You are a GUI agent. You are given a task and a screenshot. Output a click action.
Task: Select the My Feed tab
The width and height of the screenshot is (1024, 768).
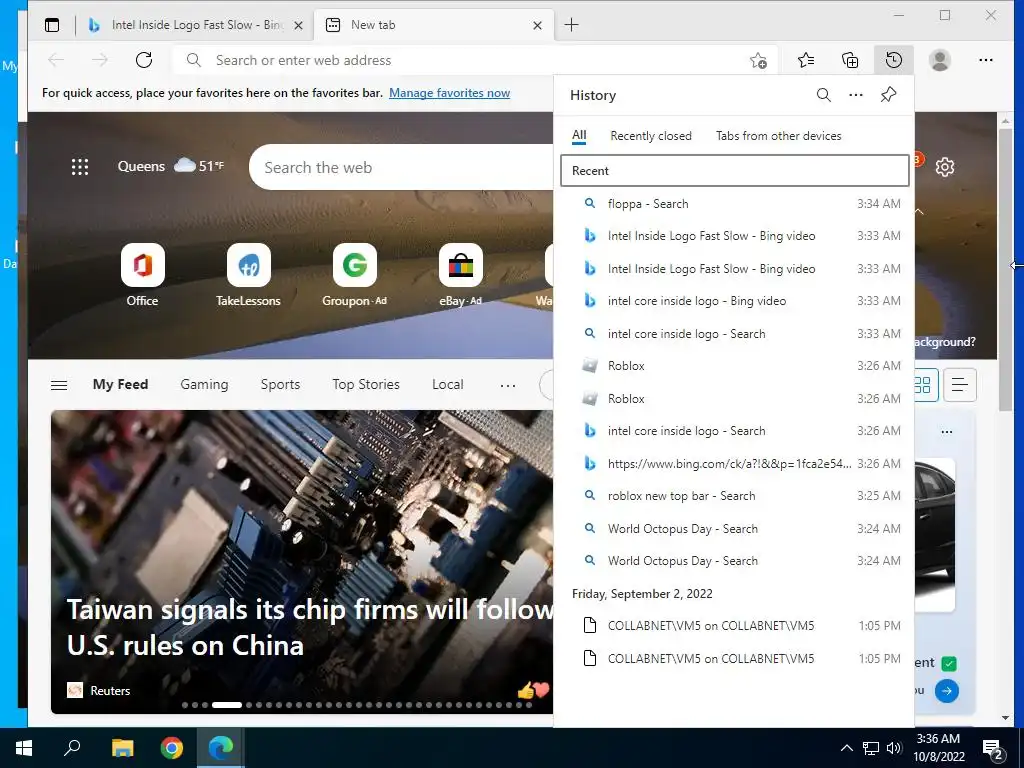tap(120, 384)
